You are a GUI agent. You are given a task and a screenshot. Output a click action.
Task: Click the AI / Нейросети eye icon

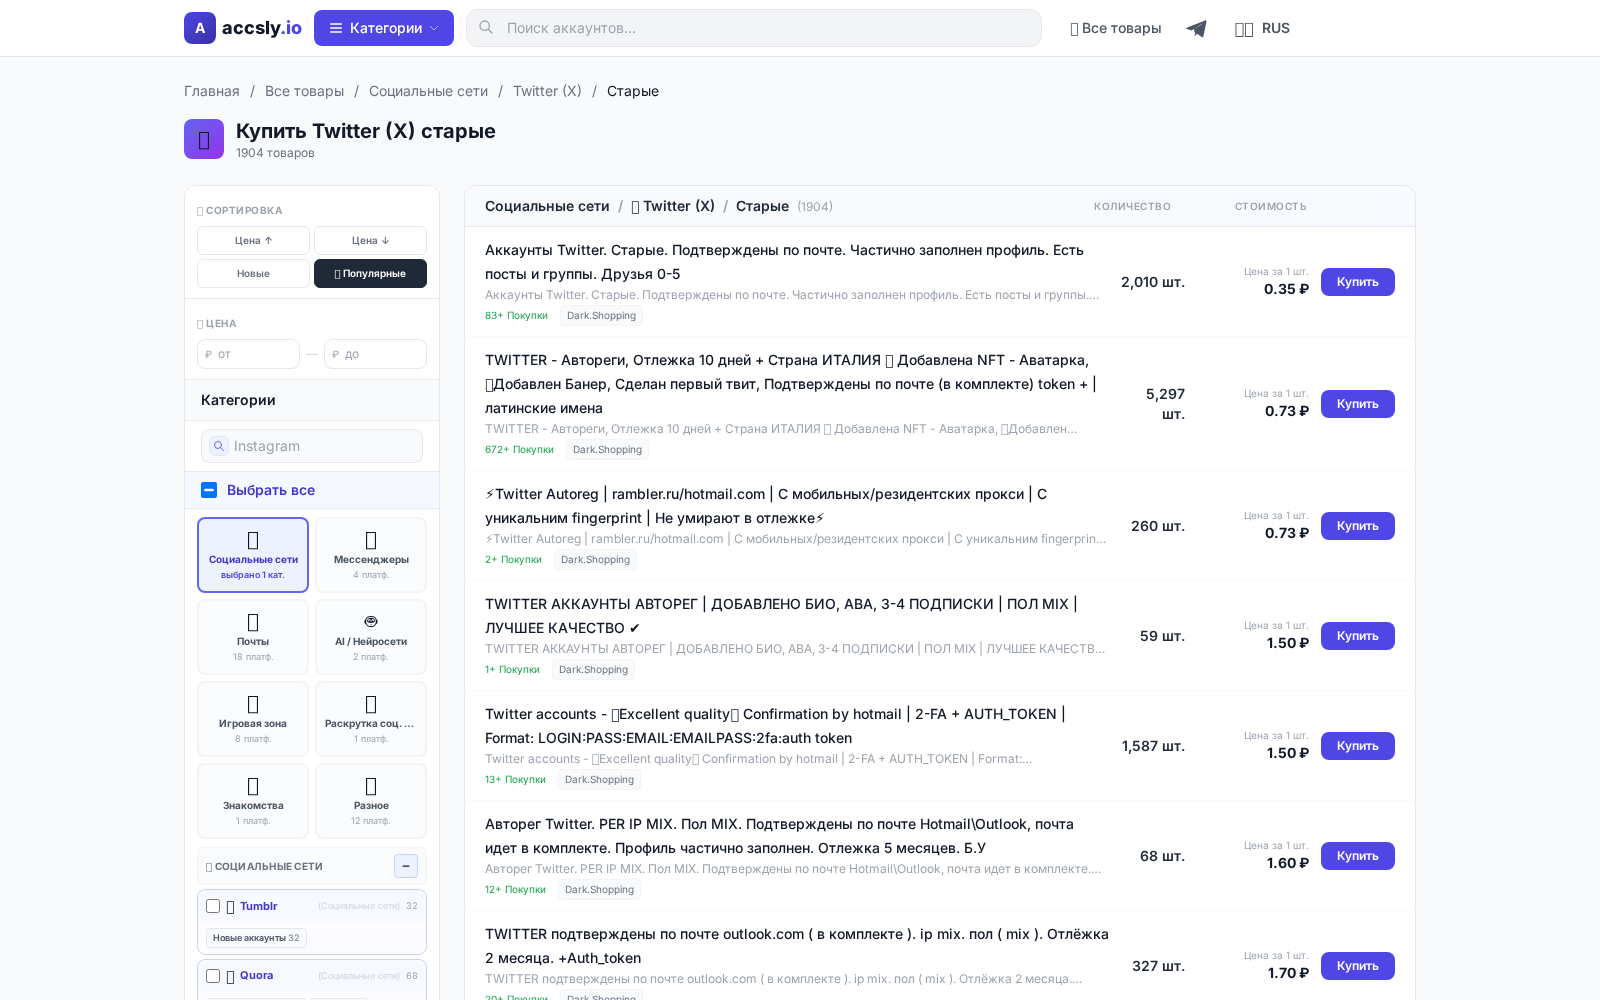coord(370,620)
